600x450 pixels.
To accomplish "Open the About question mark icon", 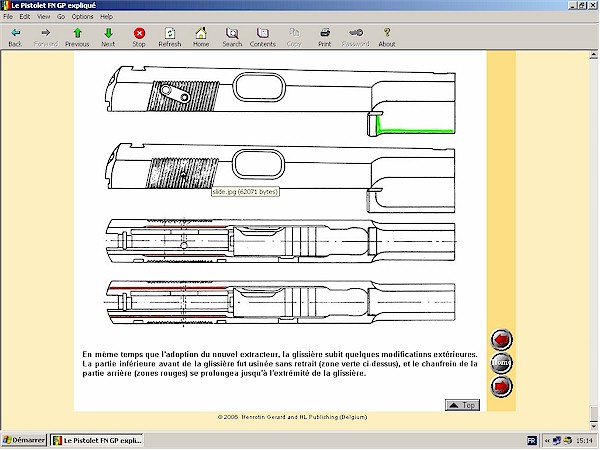I will 387,37.
